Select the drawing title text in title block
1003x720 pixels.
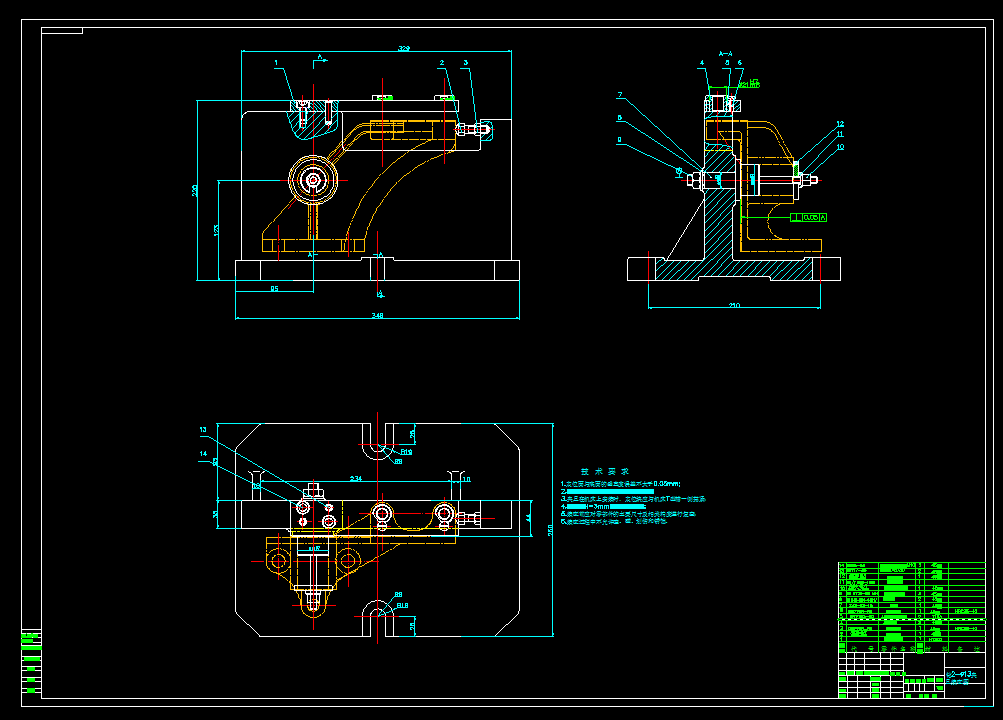click(961, 678)
